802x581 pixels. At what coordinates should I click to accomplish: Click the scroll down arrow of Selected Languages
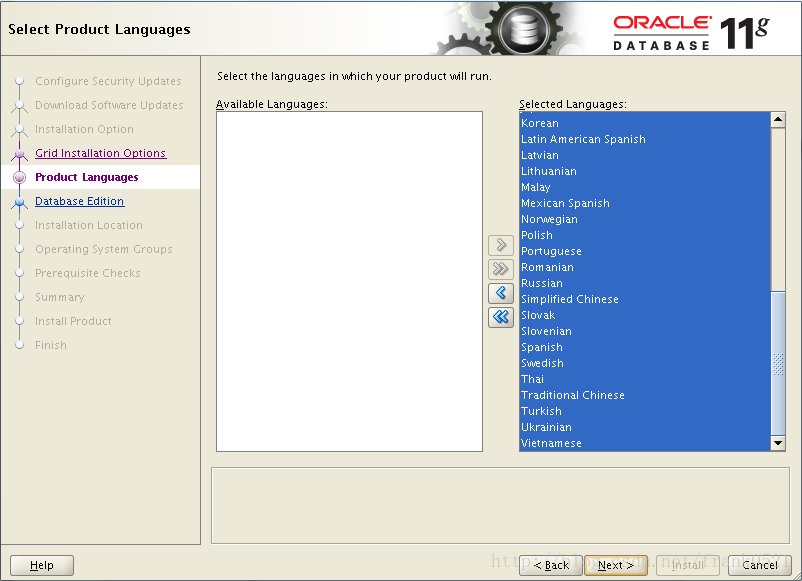778,443
